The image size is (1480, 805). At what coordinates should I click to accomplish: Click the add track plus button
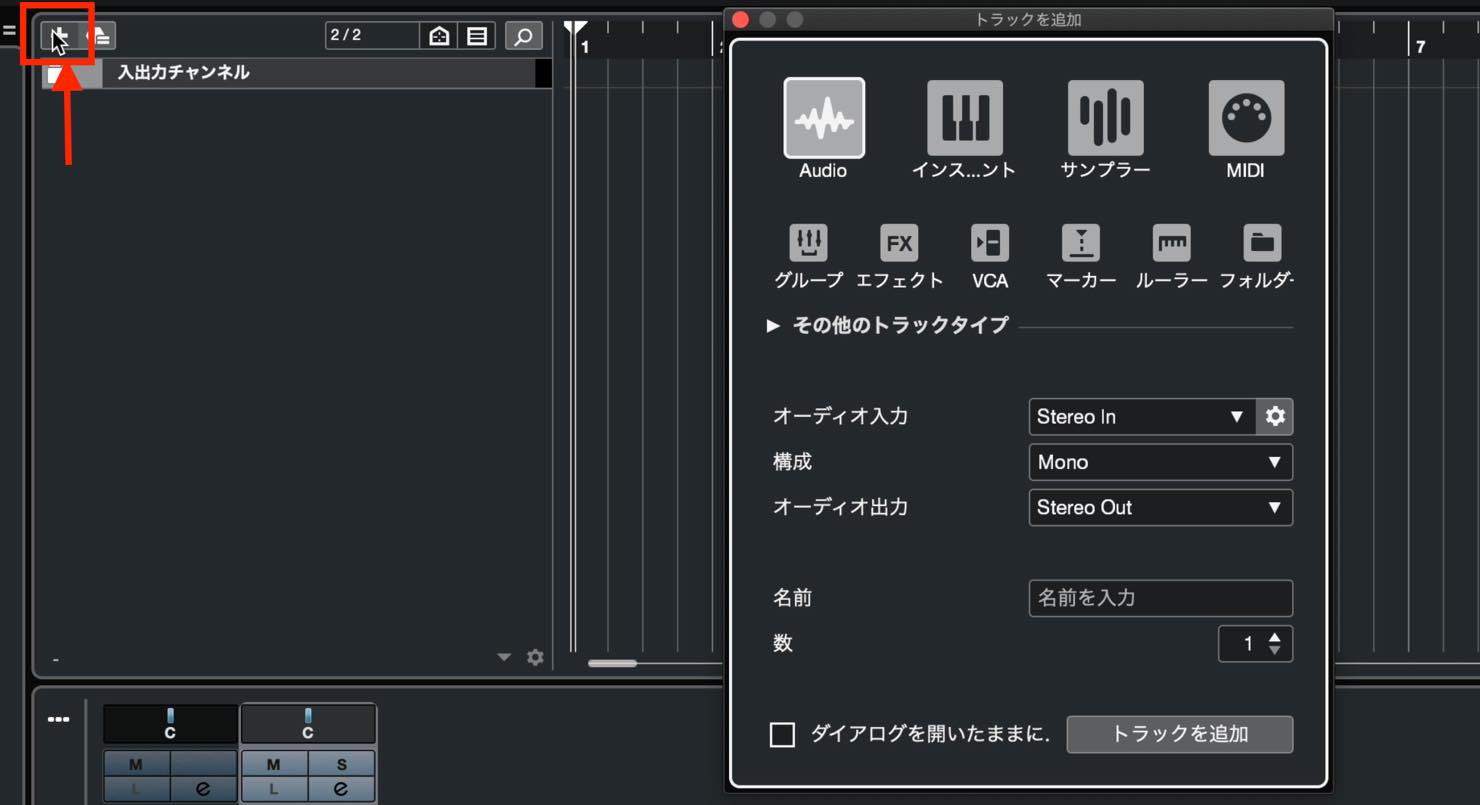coord(58,35)
